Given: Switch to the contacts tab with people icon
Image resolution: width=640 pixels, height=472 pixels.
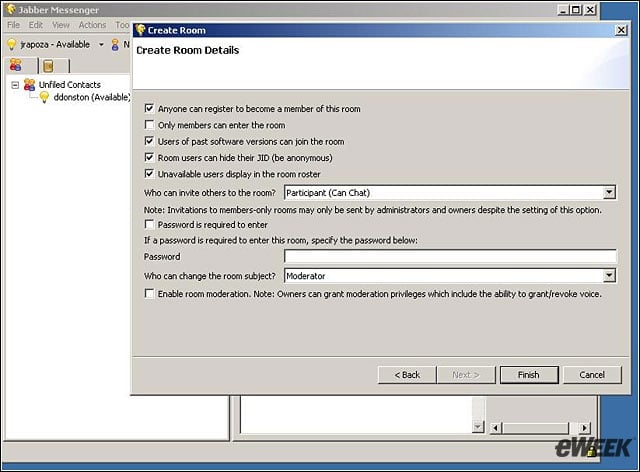Looking at the screenshot, I should [x=16, y=65].
